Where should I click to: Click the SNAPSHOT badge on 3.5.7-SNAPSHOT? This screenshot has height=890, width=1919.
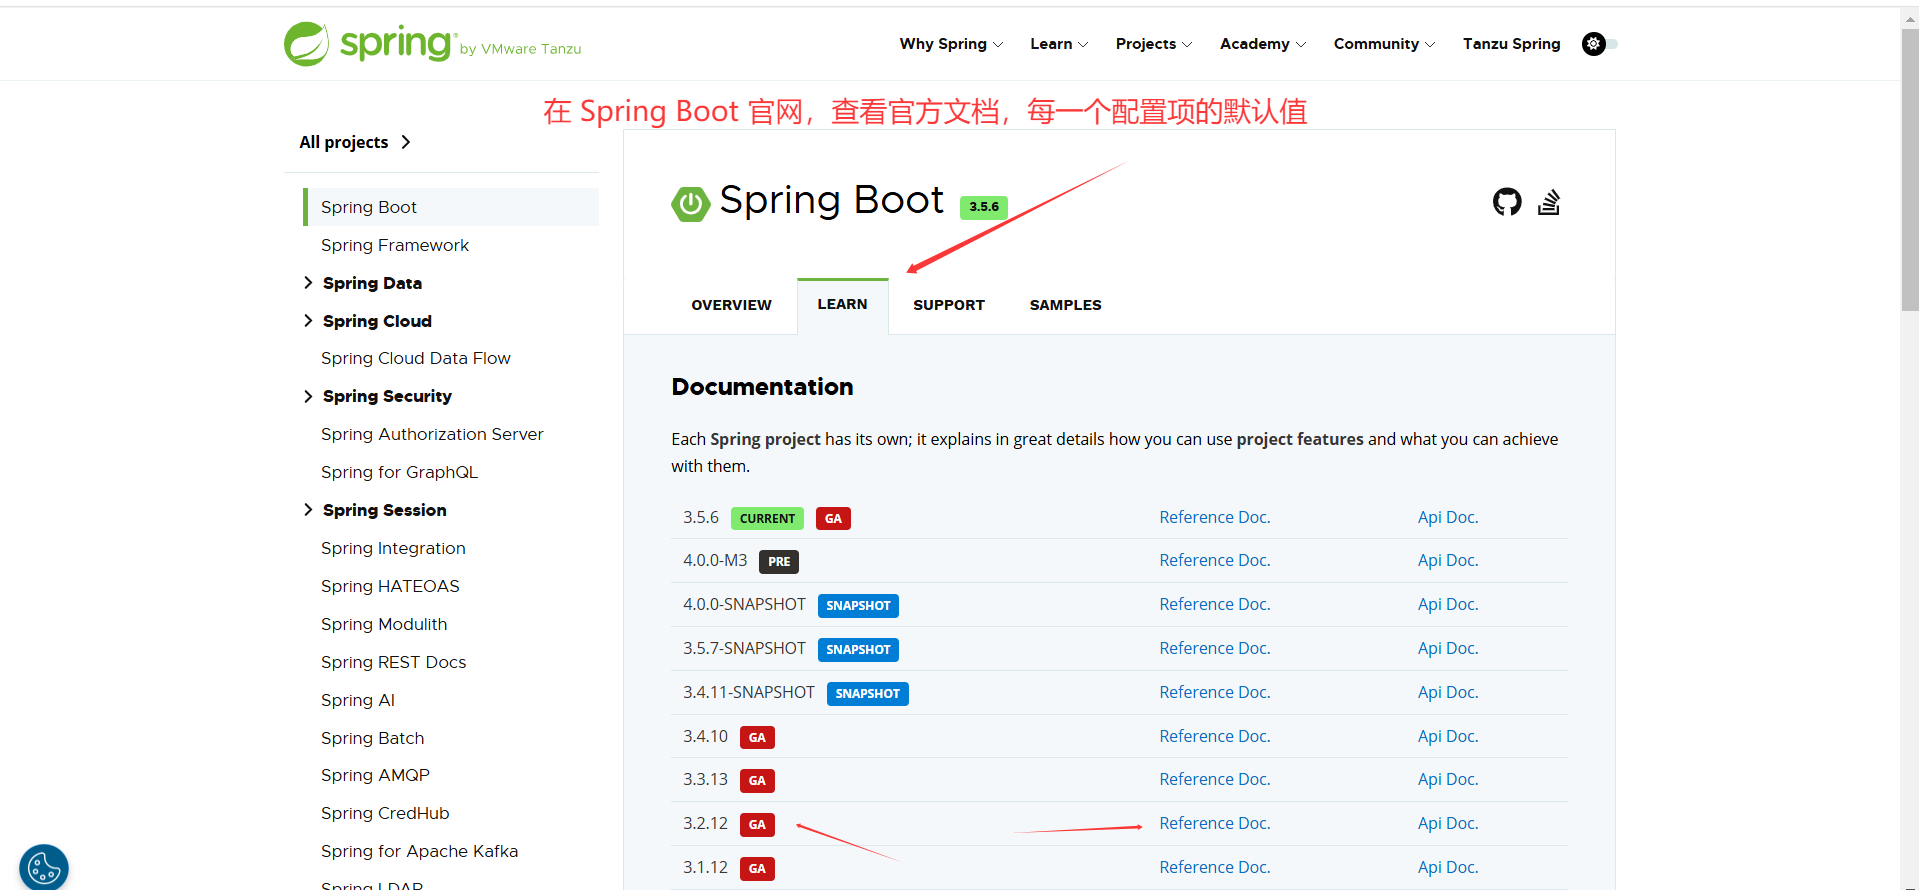(858, 650)
